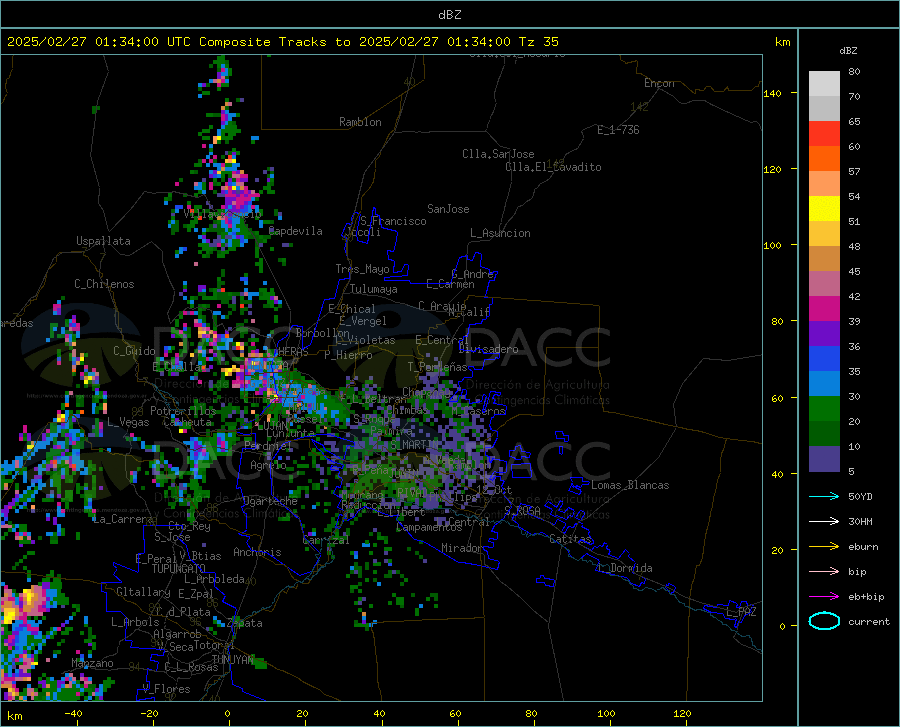
Task: Select the orange 57–60 dBZ swatch
Action: pos(824,159)
